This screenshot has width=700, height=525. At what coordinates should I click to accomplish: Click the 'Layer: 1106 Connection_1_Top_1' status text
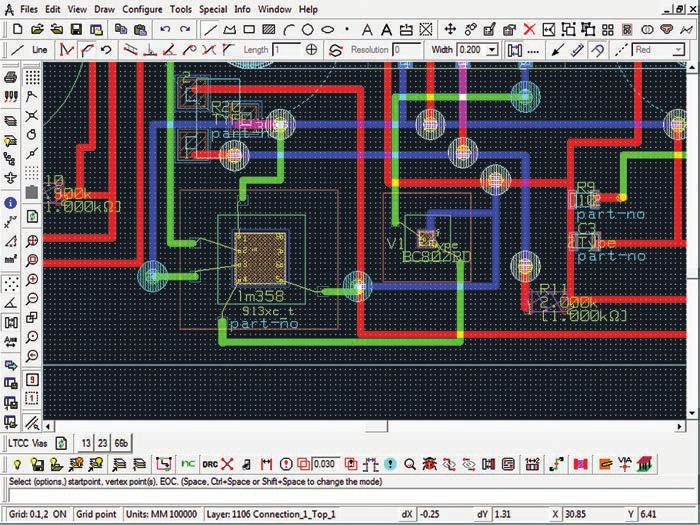(271, 514)
